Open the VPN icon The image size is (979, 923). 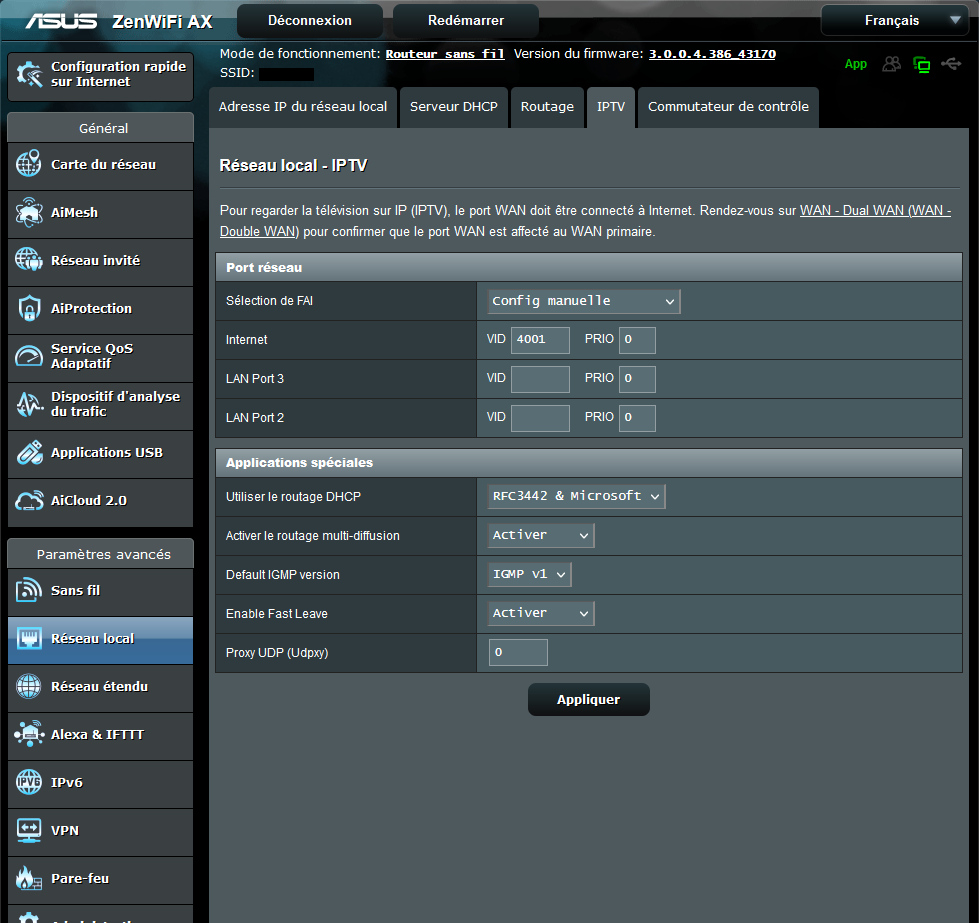29,830
